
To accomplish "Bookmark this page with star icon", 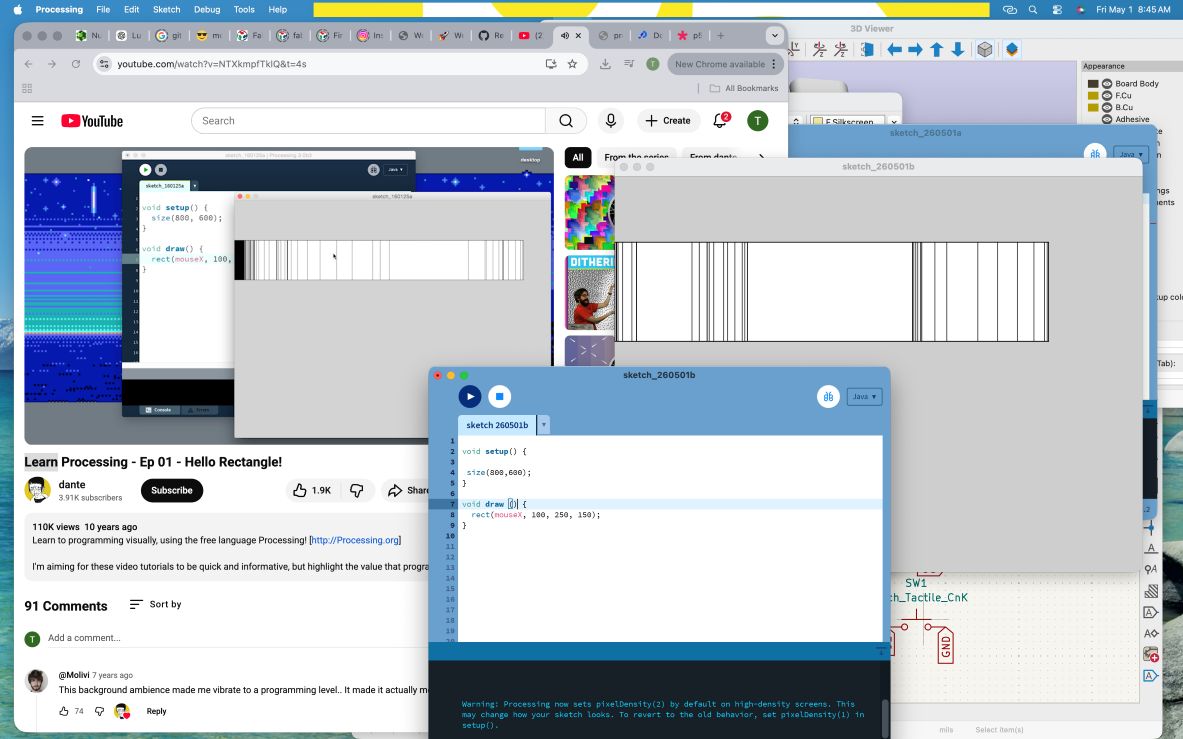I will pos(573,64).
